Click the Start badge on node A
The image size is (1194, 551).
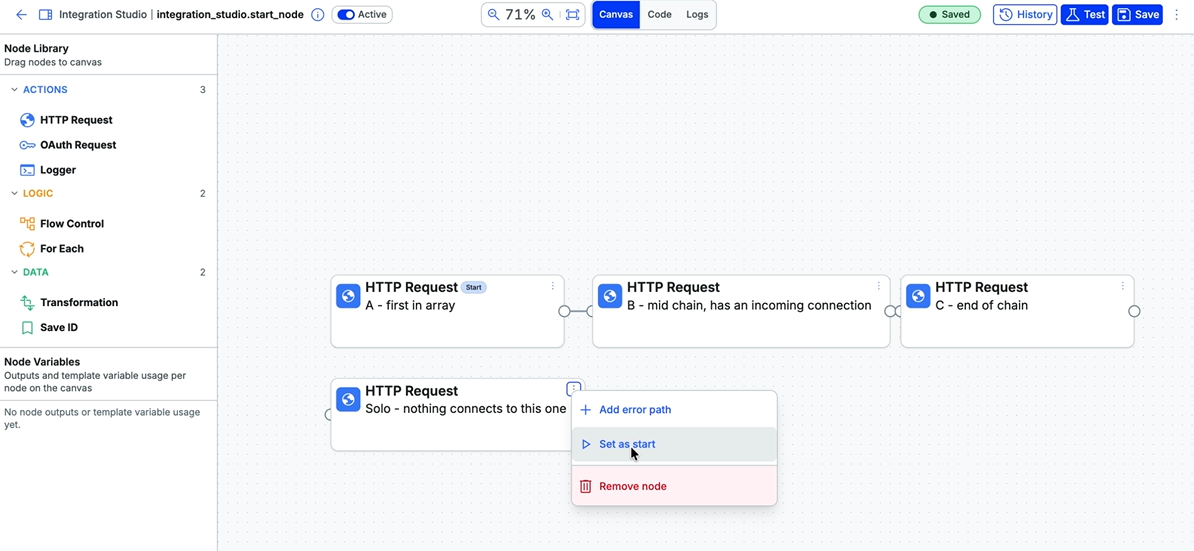(x=474, y=288)
